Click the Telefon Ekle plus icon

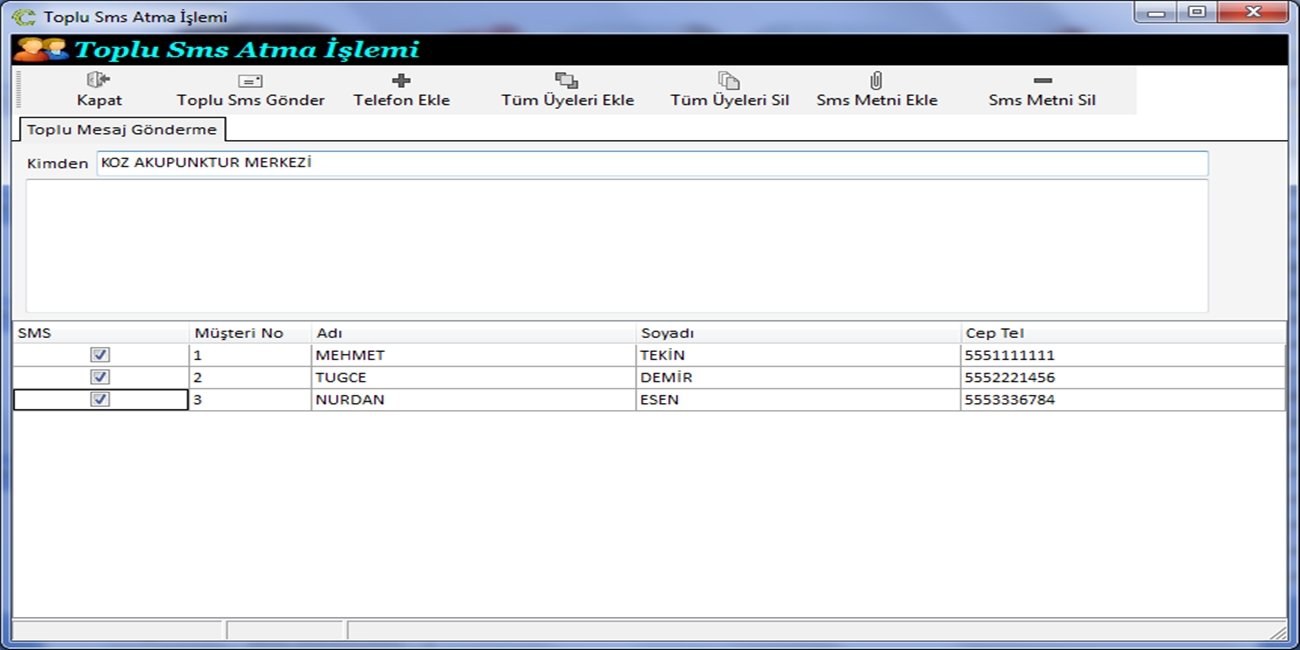(x=401, y=81)
